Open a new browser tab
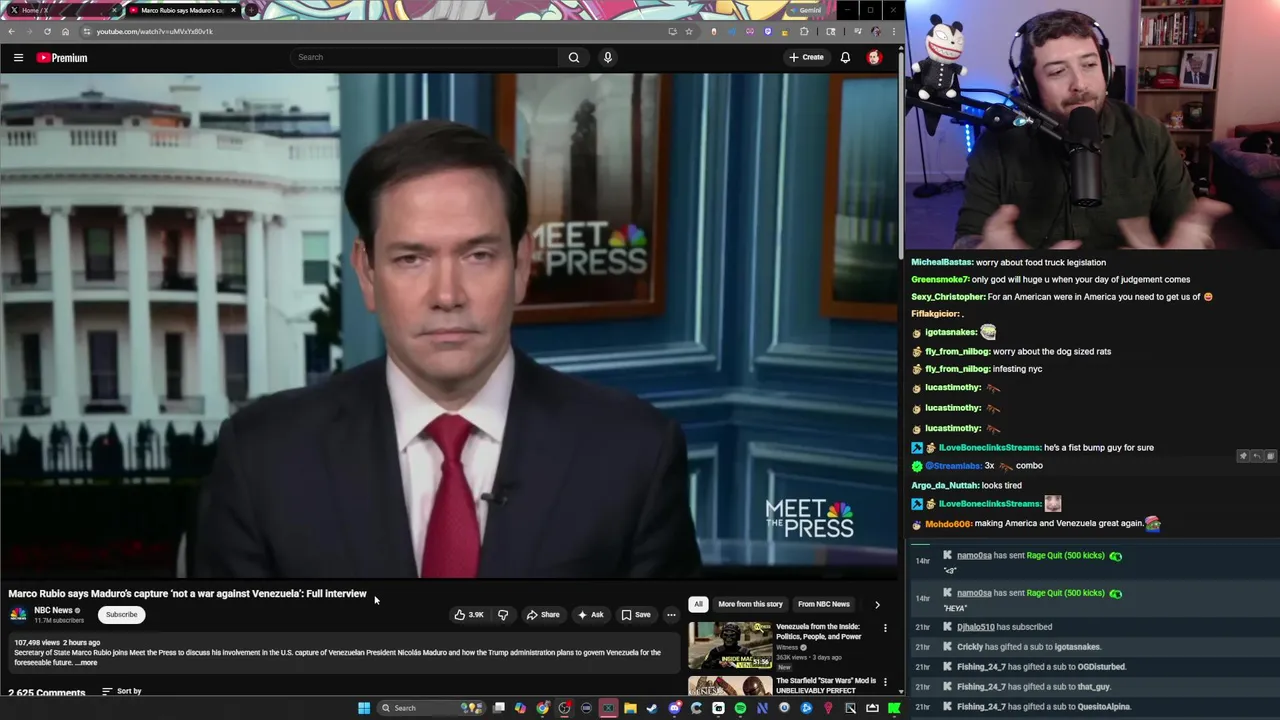The image size is (1280, 720). click(252, 10)
